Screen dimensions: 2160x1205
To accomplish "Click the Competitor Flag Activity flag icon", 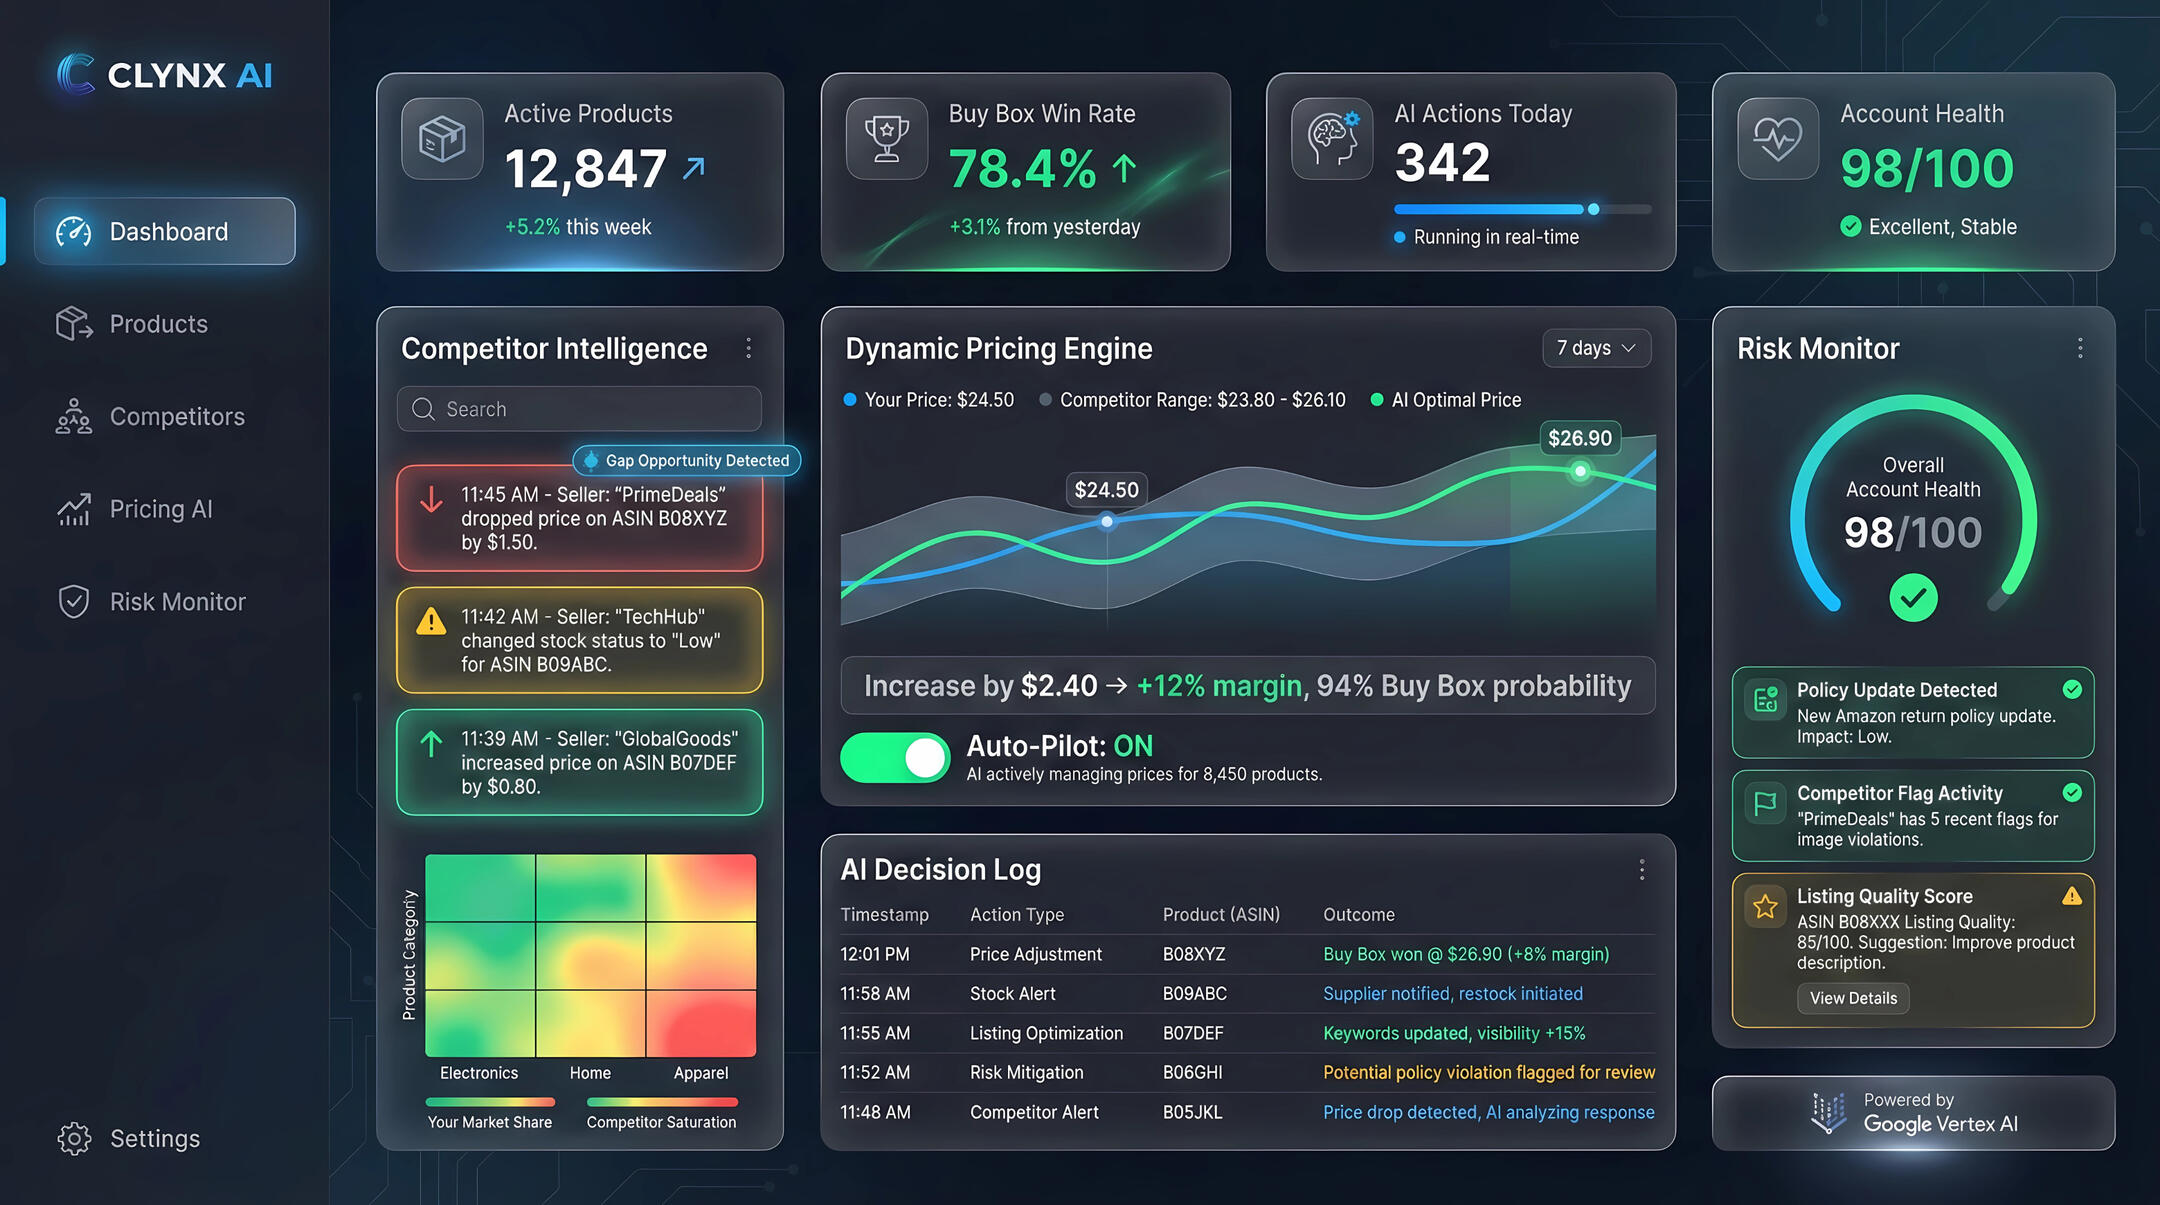I will click(x=1766, y=802).
